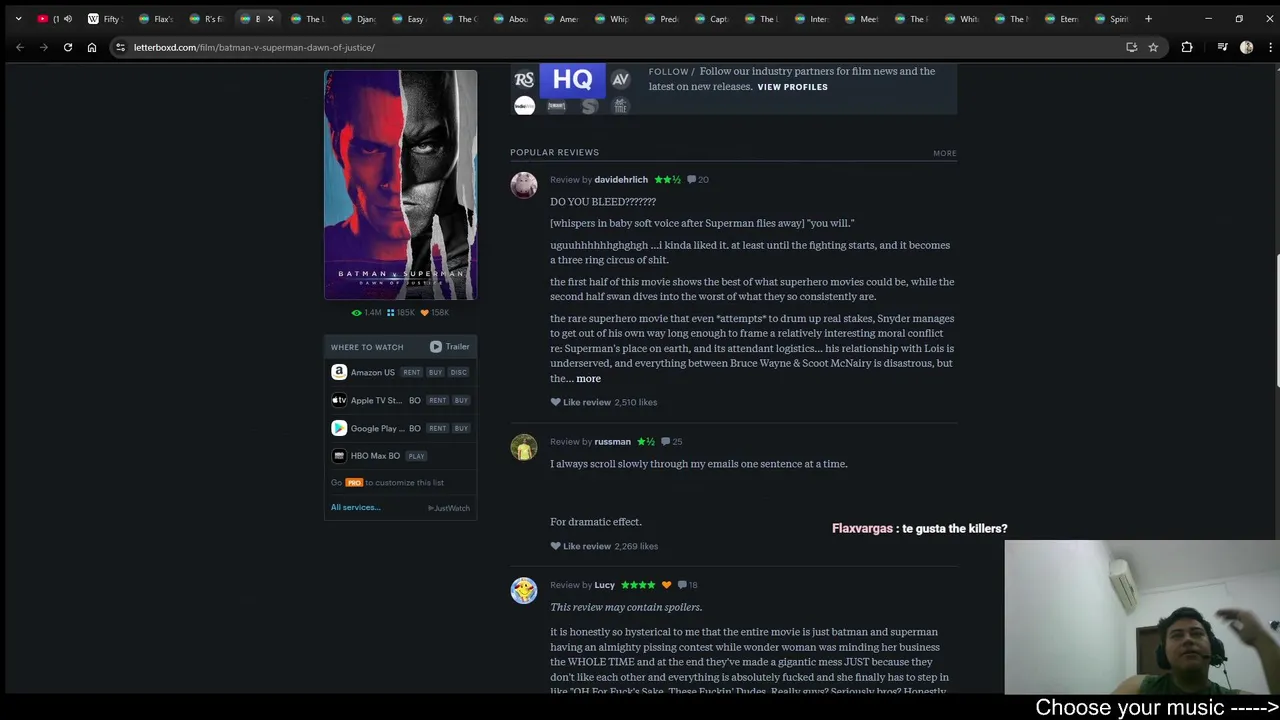Open the HBO Max service icon
The image size is (1280, 720).
click(339, 456)
